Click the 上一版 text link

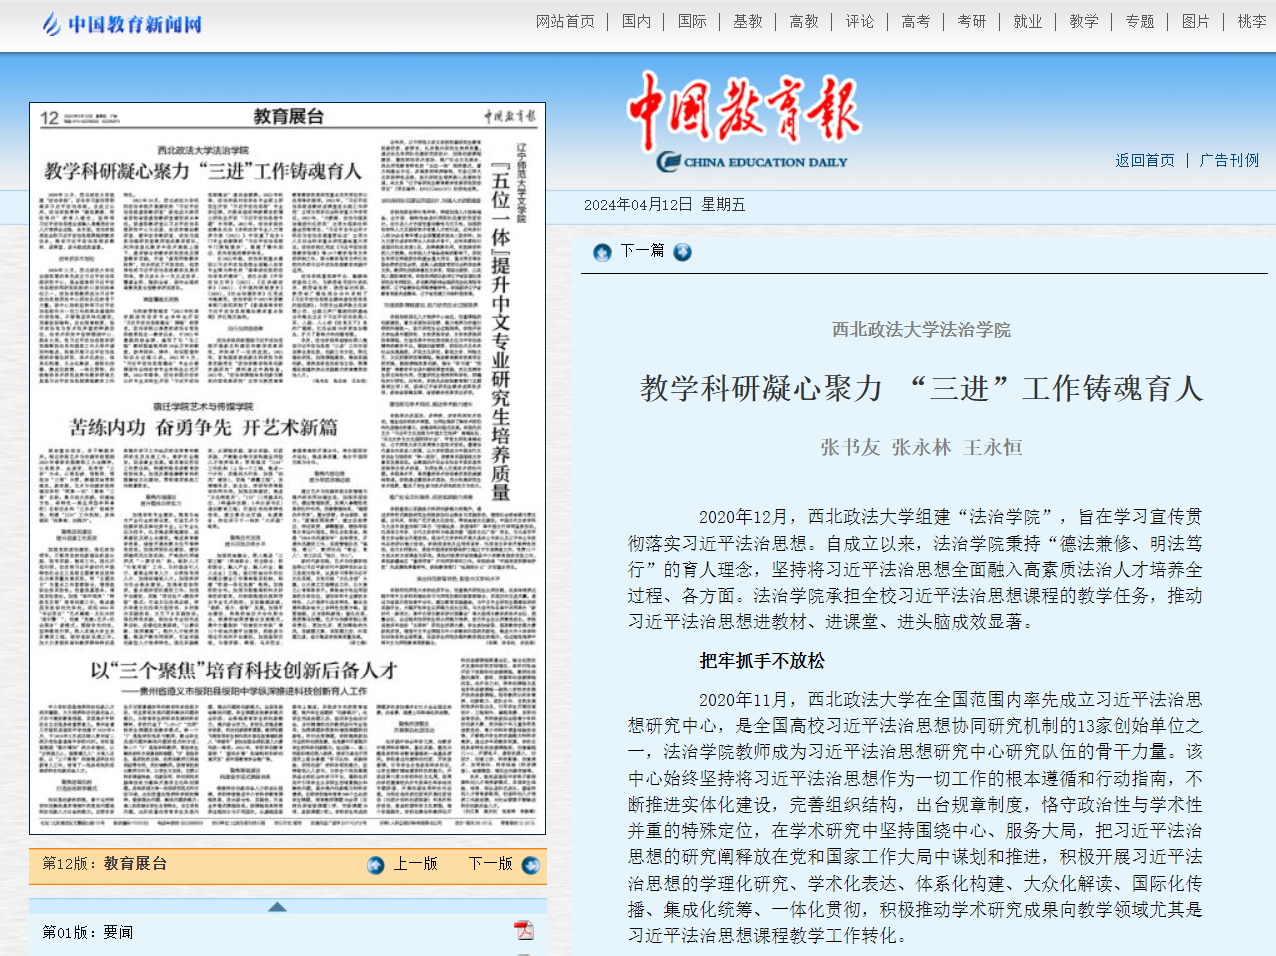(415, 864)
